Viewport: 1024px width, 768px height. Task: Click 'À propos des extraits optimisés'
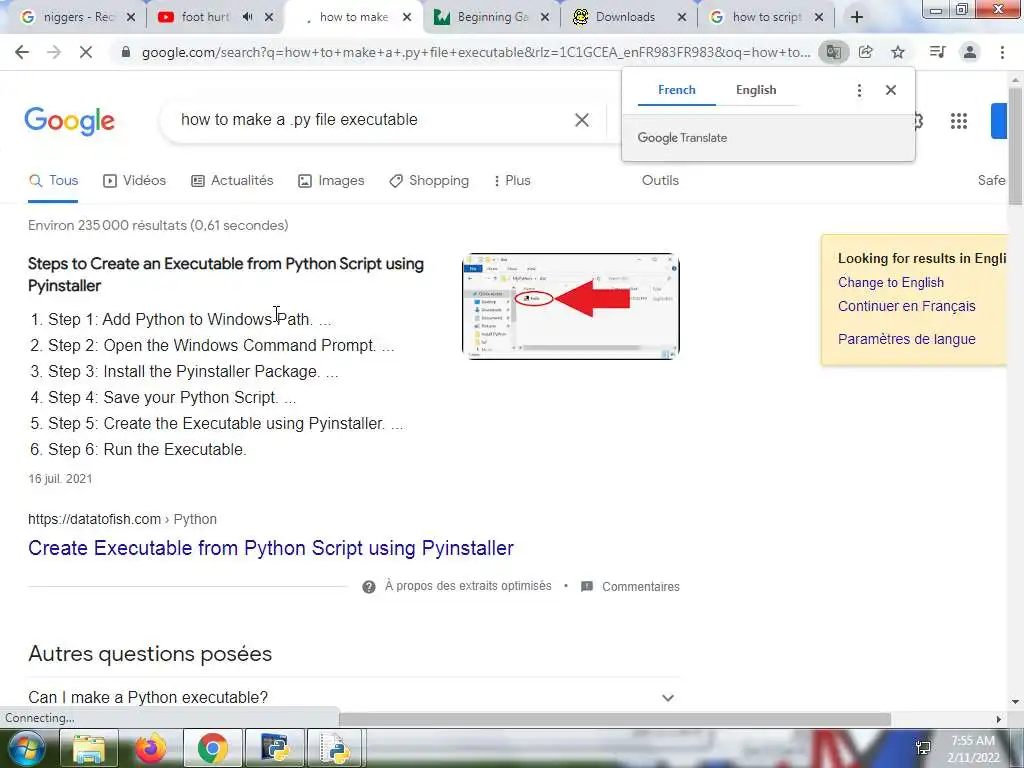pos(468,586)
